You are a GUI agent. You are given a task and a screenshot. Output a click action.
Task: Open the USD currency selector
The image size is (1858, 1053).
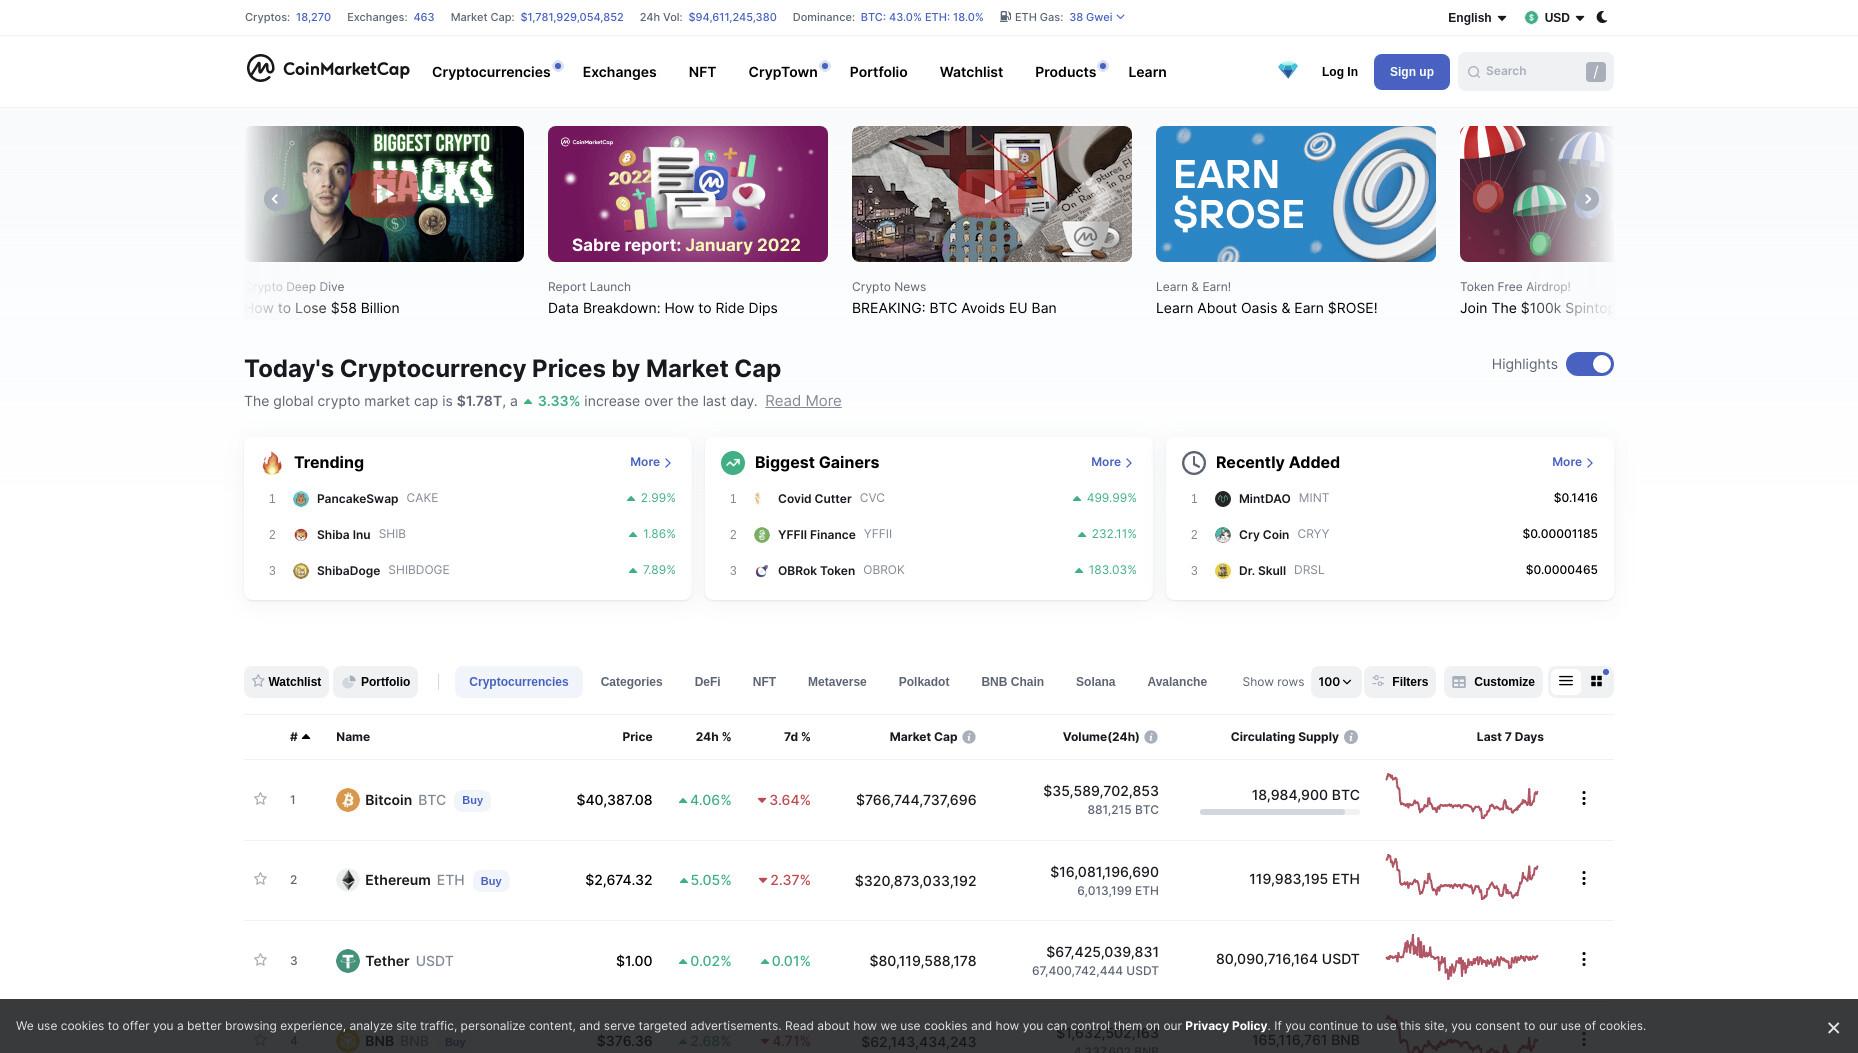[x=1555, y=17]
